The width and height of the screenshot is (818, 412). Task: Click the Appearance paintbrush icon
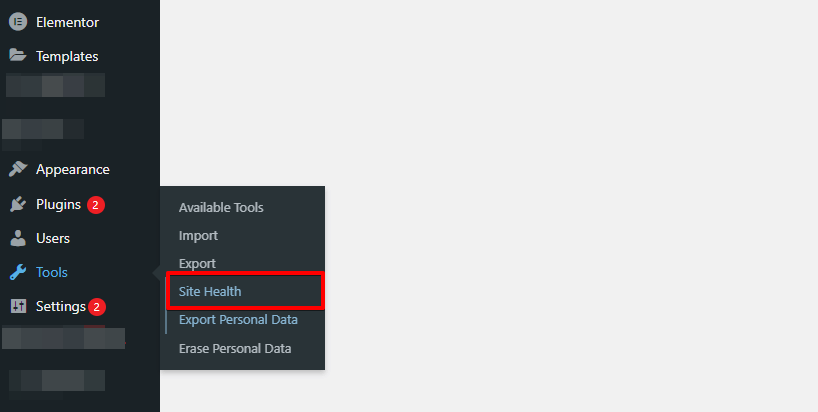coord(18,169)
